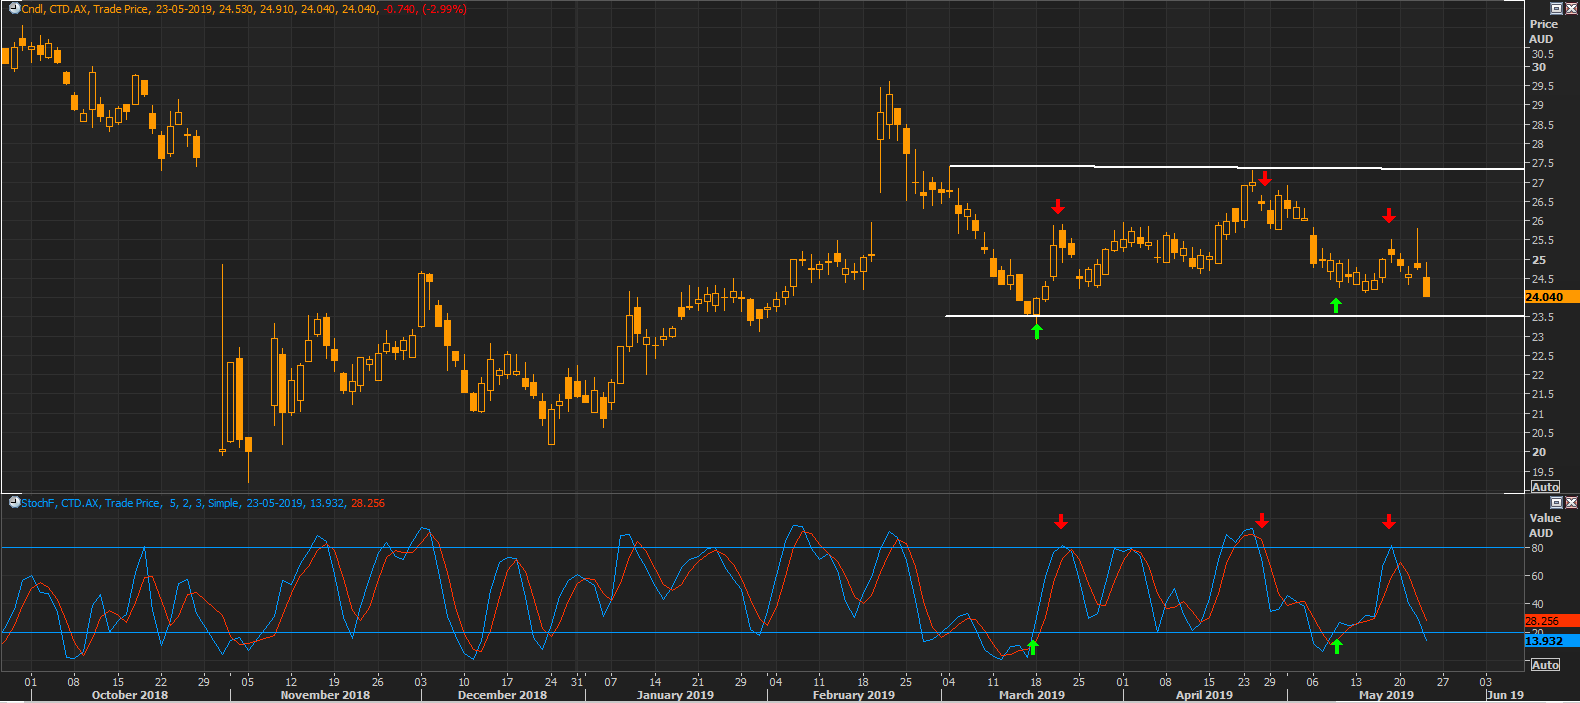Screen dimensions: 1580x703
Task: Click the blue 13.932 value in the StochF header
Action: tap(327, 503)
